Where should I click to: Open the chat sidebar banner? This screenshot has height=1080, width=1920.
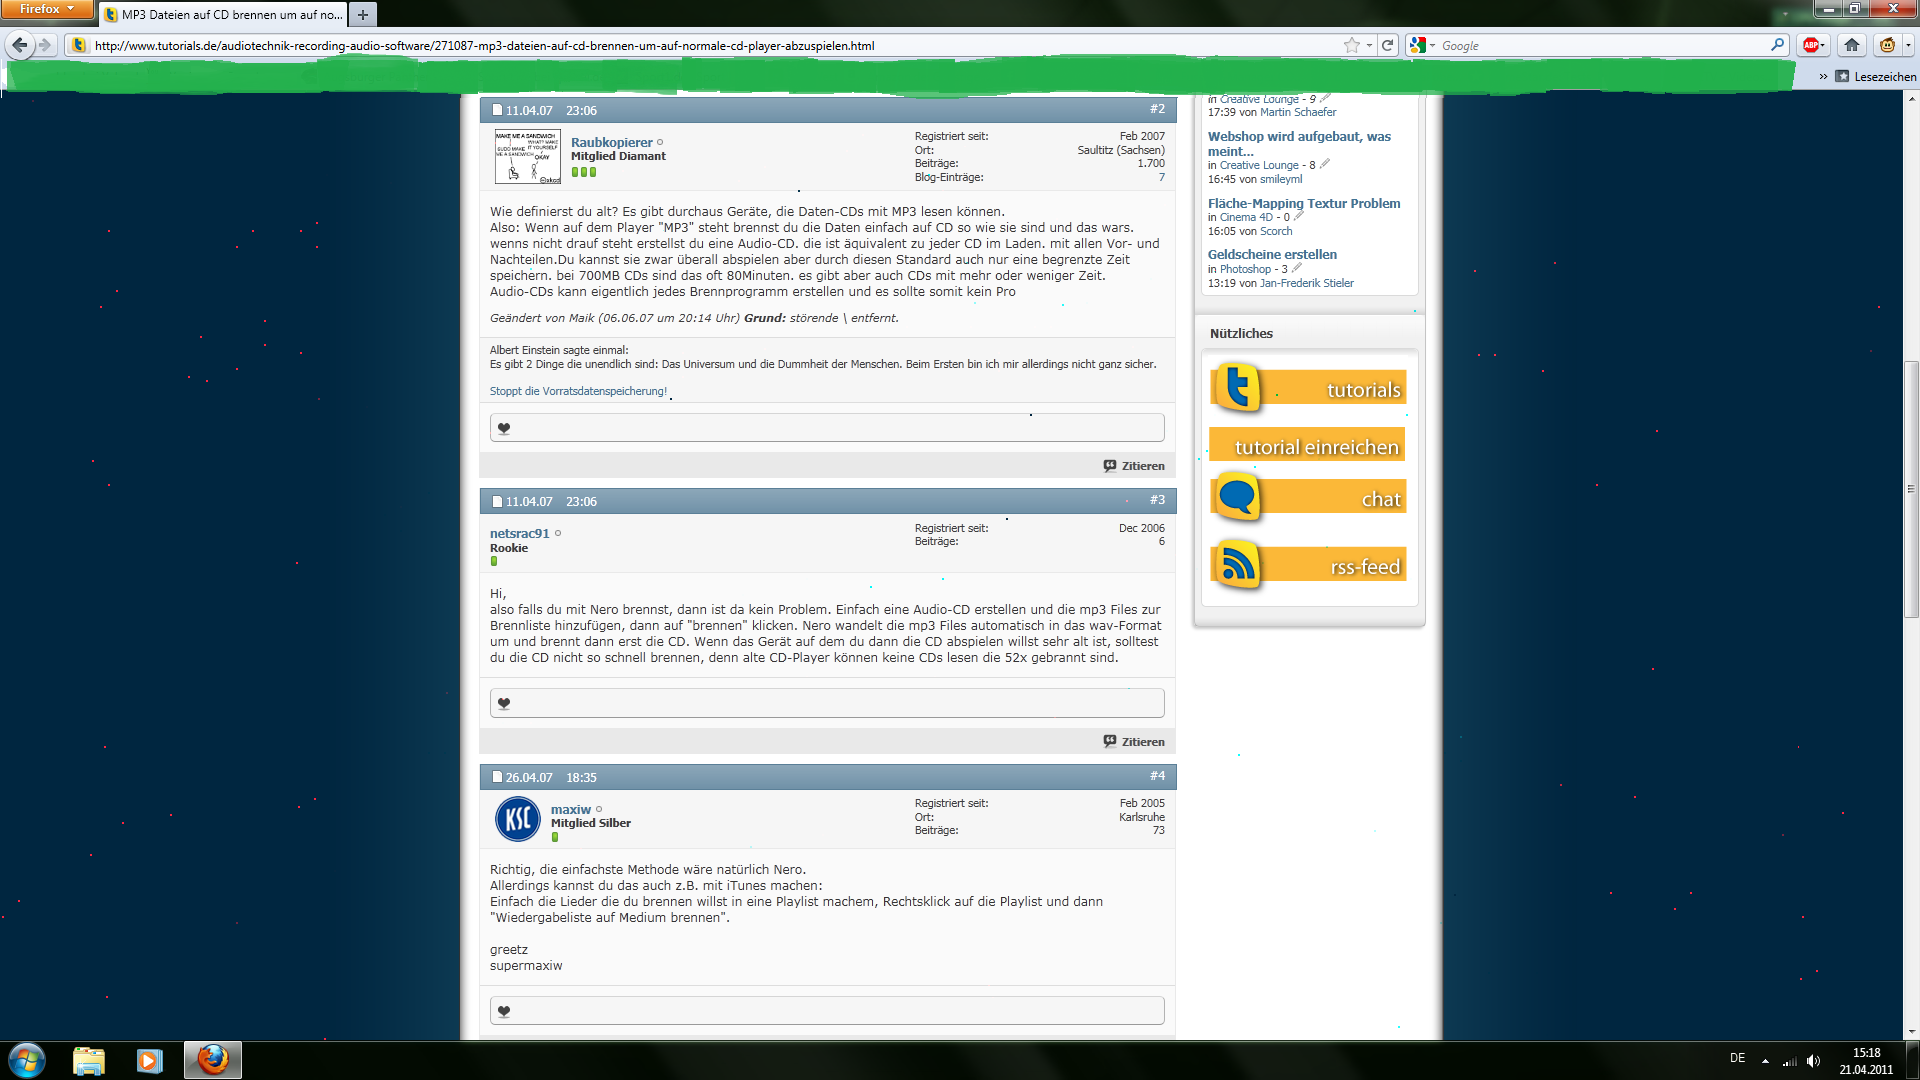[1309, 498]
